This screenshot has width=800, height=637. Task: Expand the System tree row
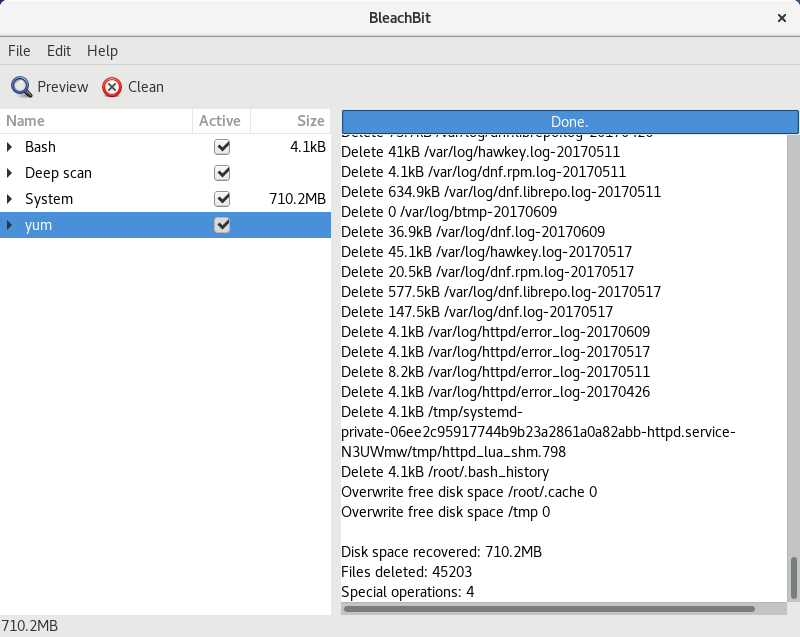tap(9, 199)
